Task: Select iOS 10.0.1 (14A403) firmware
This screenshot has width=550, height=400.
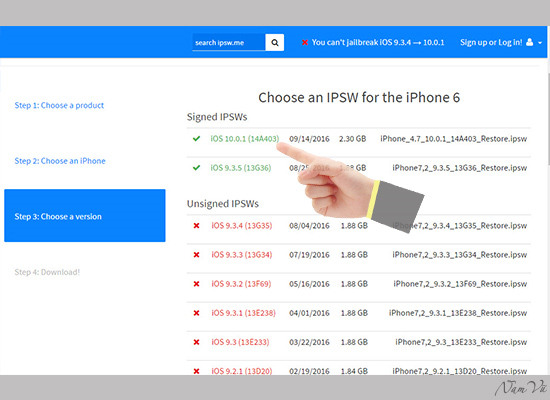Action: [245, 139]
